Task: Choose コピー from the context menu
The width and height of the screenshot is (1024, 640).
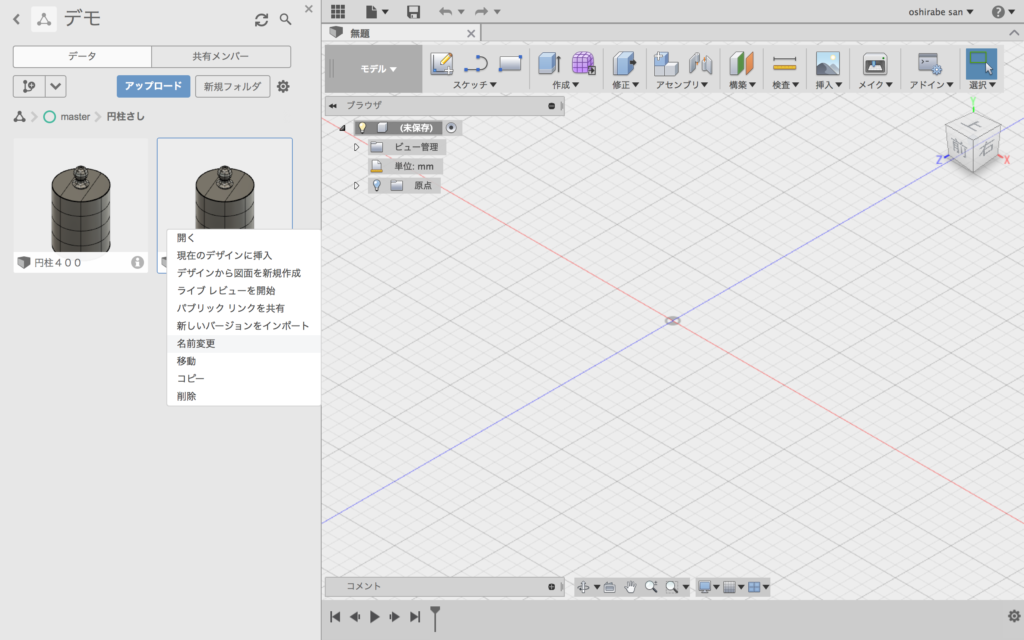Action: 191,379
